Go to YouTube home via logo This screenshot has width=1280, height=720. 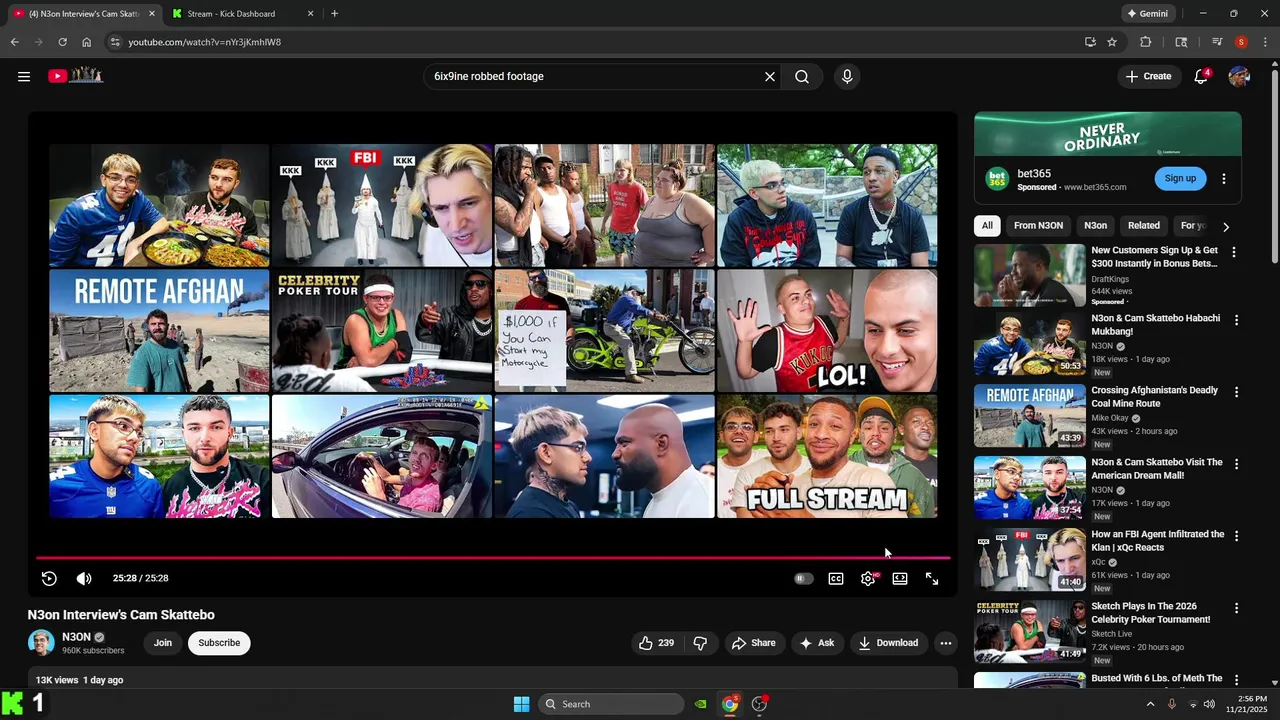(75, 75)
